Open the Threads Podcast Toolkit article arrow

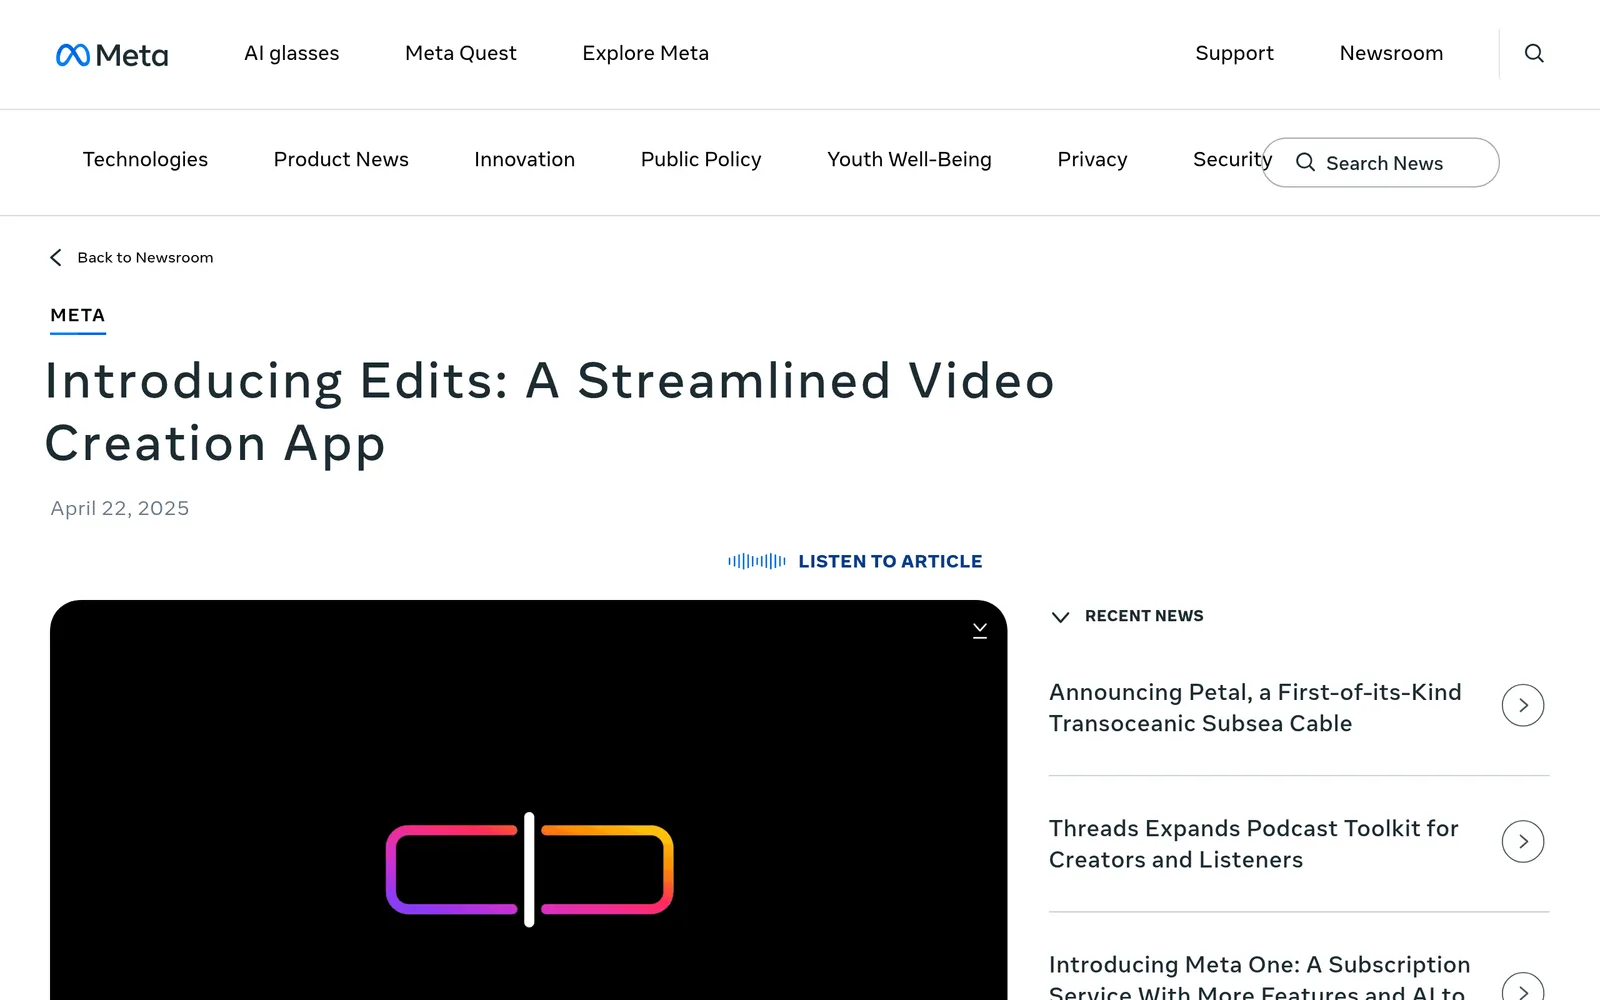coord(1523,841)
